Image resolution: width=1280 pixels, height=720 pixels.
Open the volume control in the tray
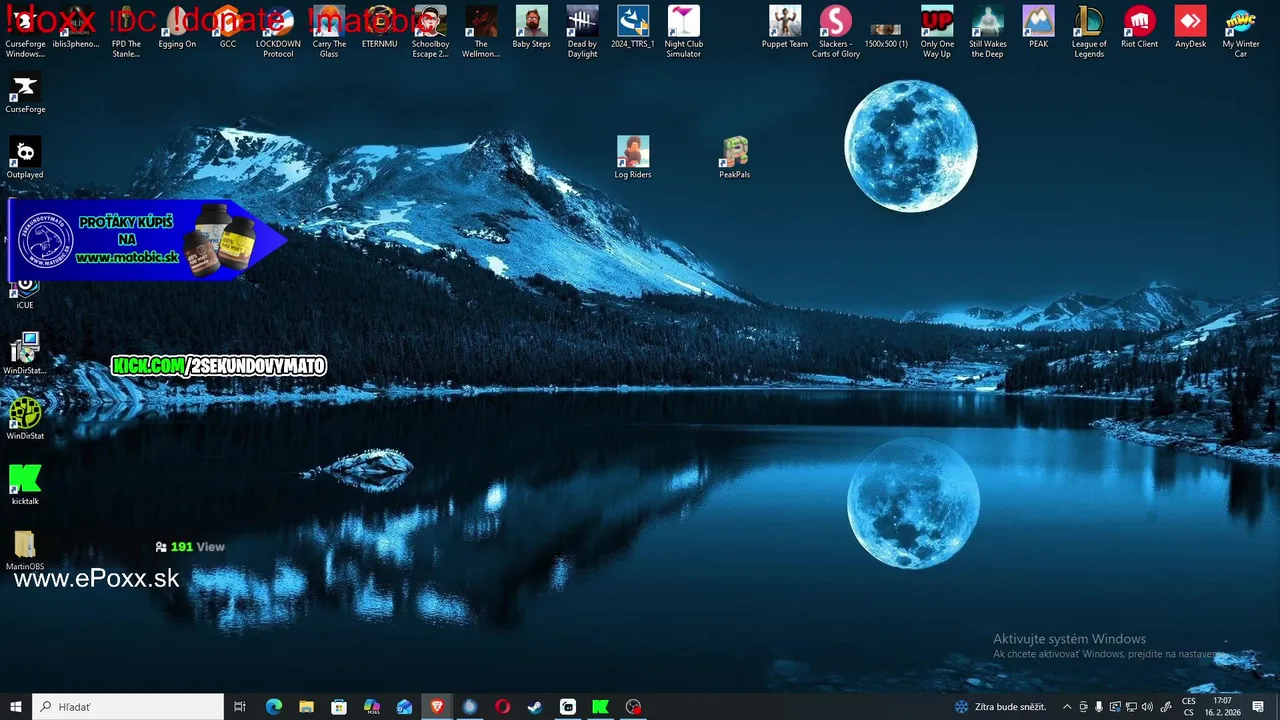pos(1147,707)
